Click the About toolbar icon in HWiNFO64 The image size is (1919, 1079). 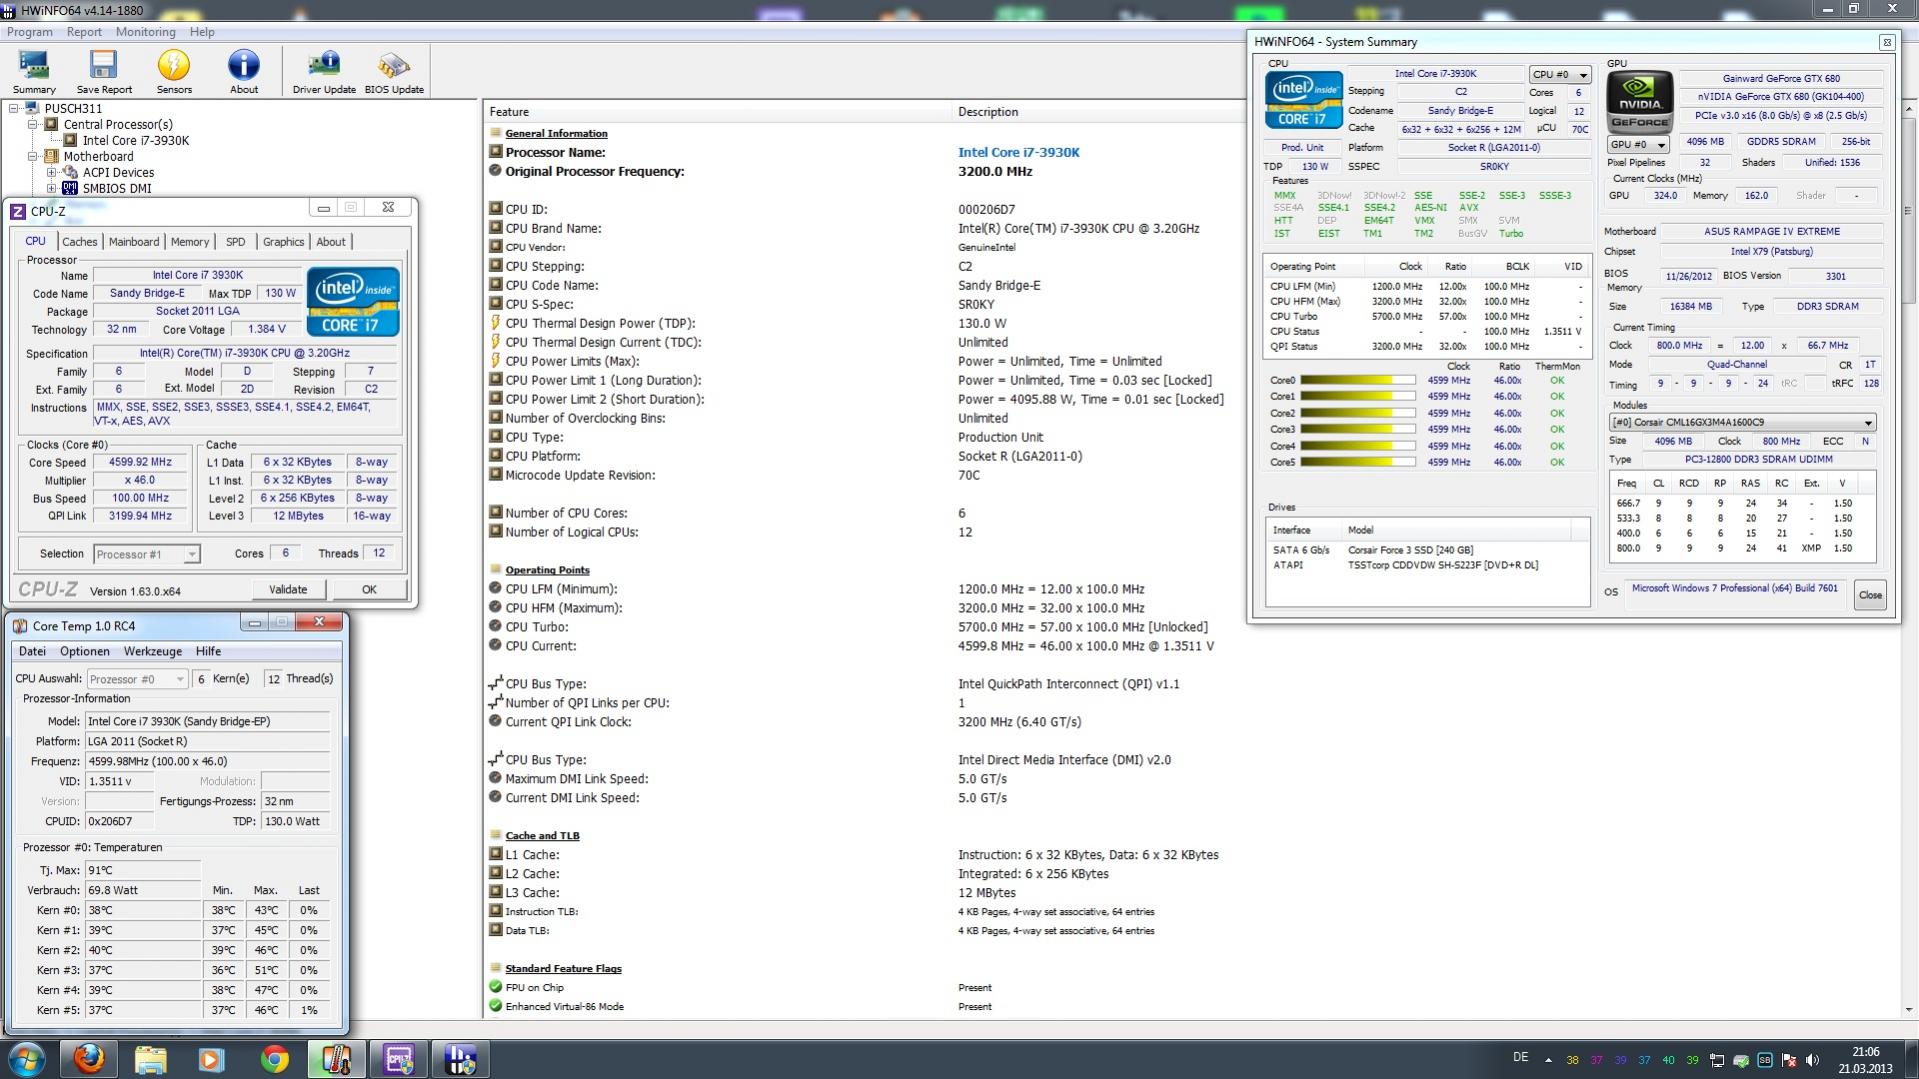244,72
